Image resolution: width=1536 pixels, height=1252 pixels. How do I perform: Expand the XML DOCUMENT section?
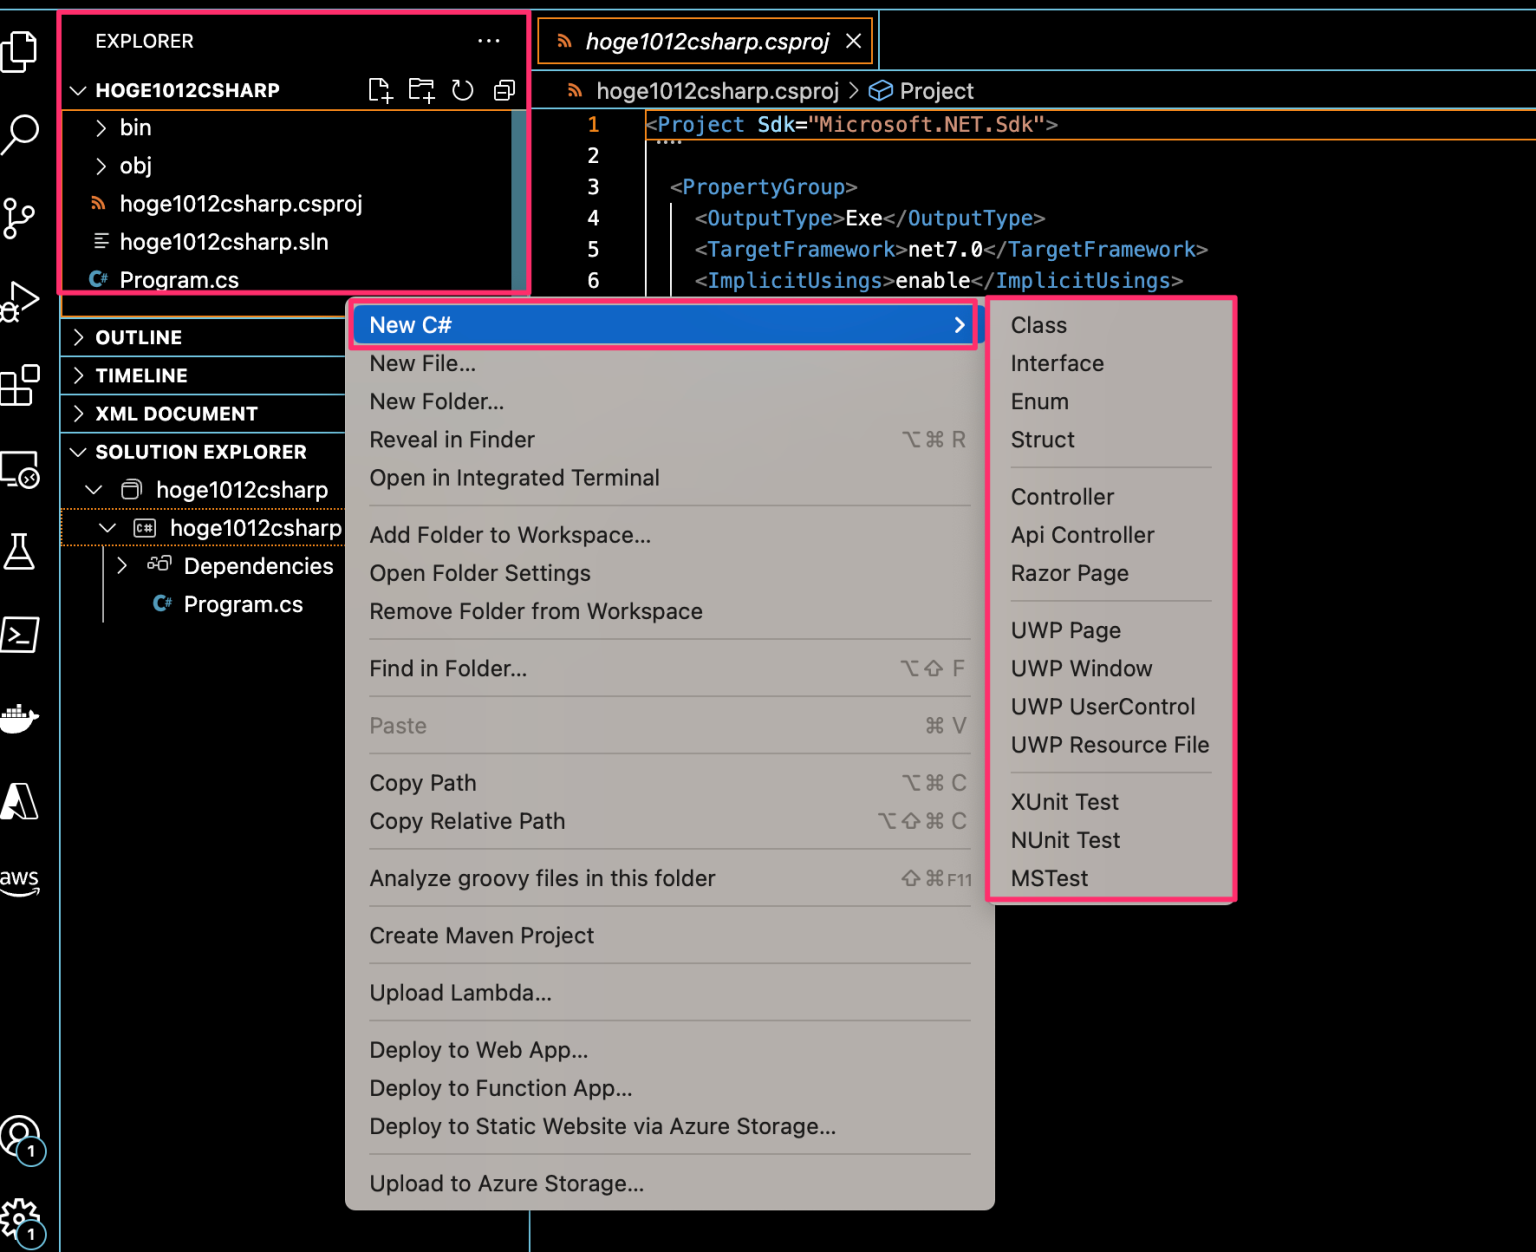pyautogui.click(x=204, y=414)
